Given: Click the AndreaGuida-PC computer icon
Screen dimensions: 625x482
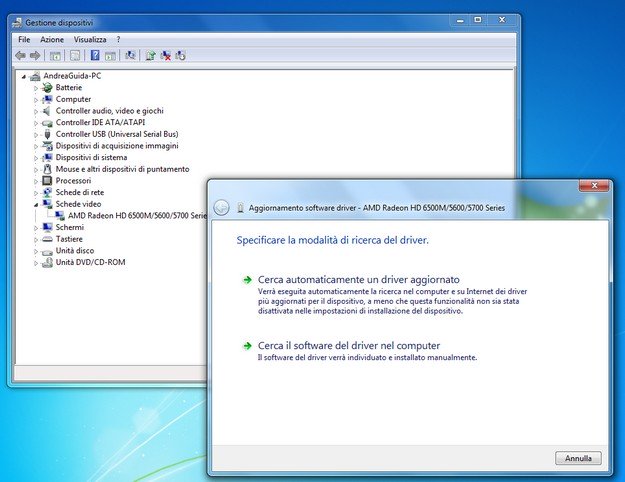Looking at the screenshot, I should 35,75.
